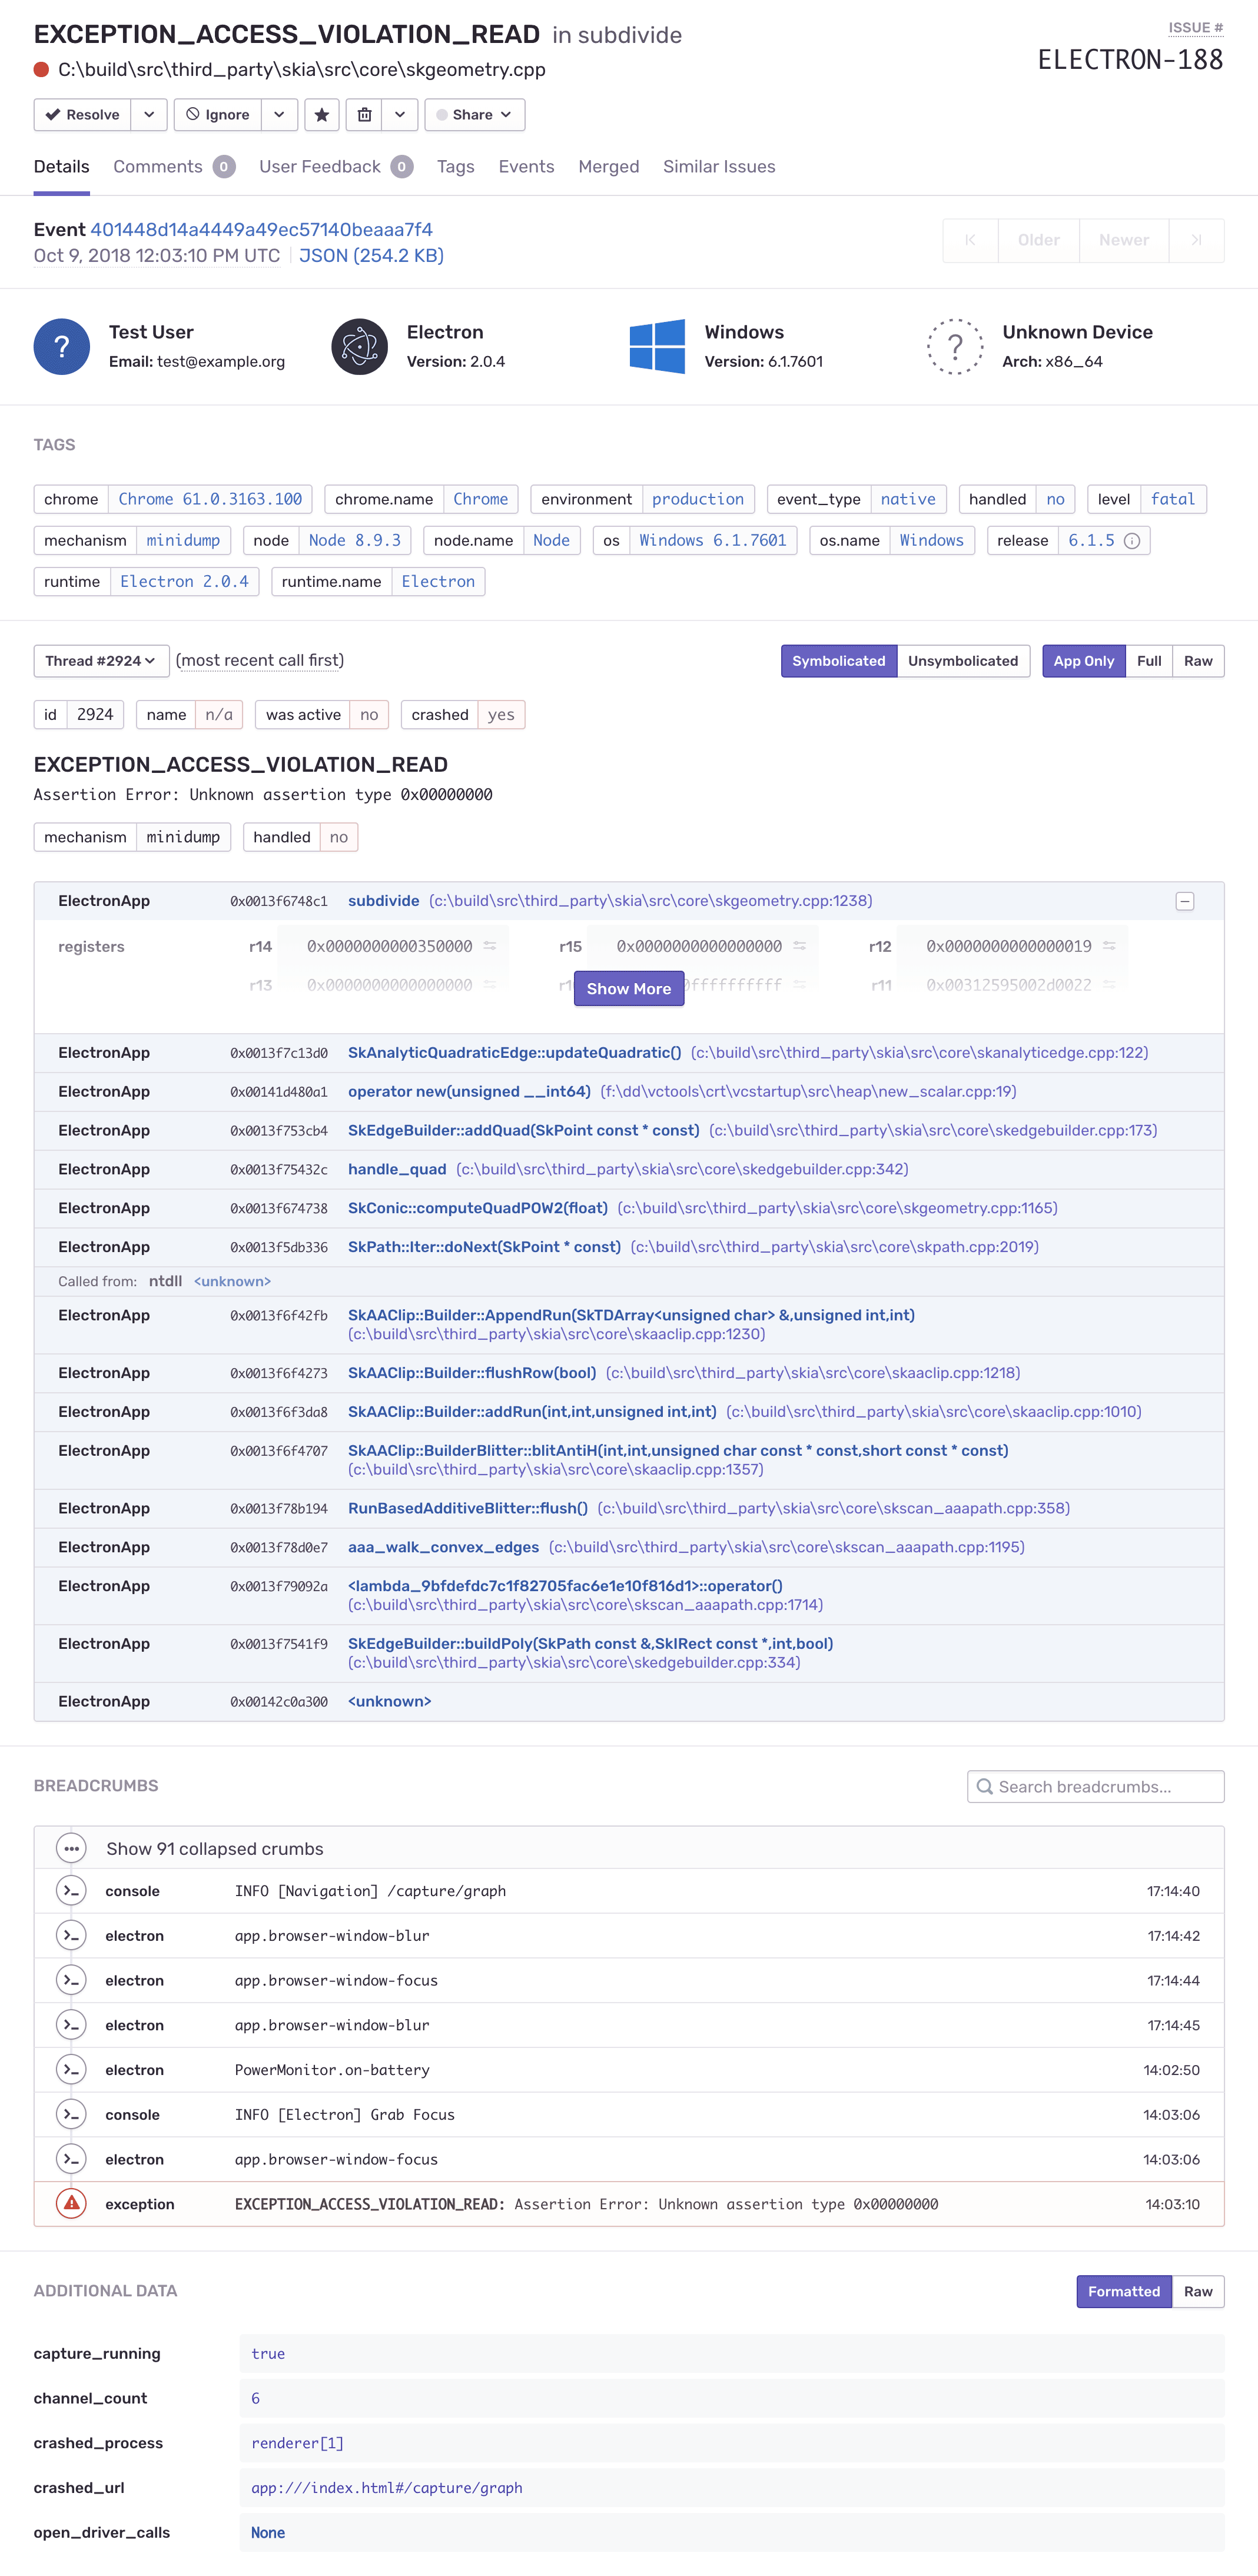Expand the SkAnalyticQuadraticEdge::updateQuadratic() frame
1258x2576 pixels.
pos(629,1053)
